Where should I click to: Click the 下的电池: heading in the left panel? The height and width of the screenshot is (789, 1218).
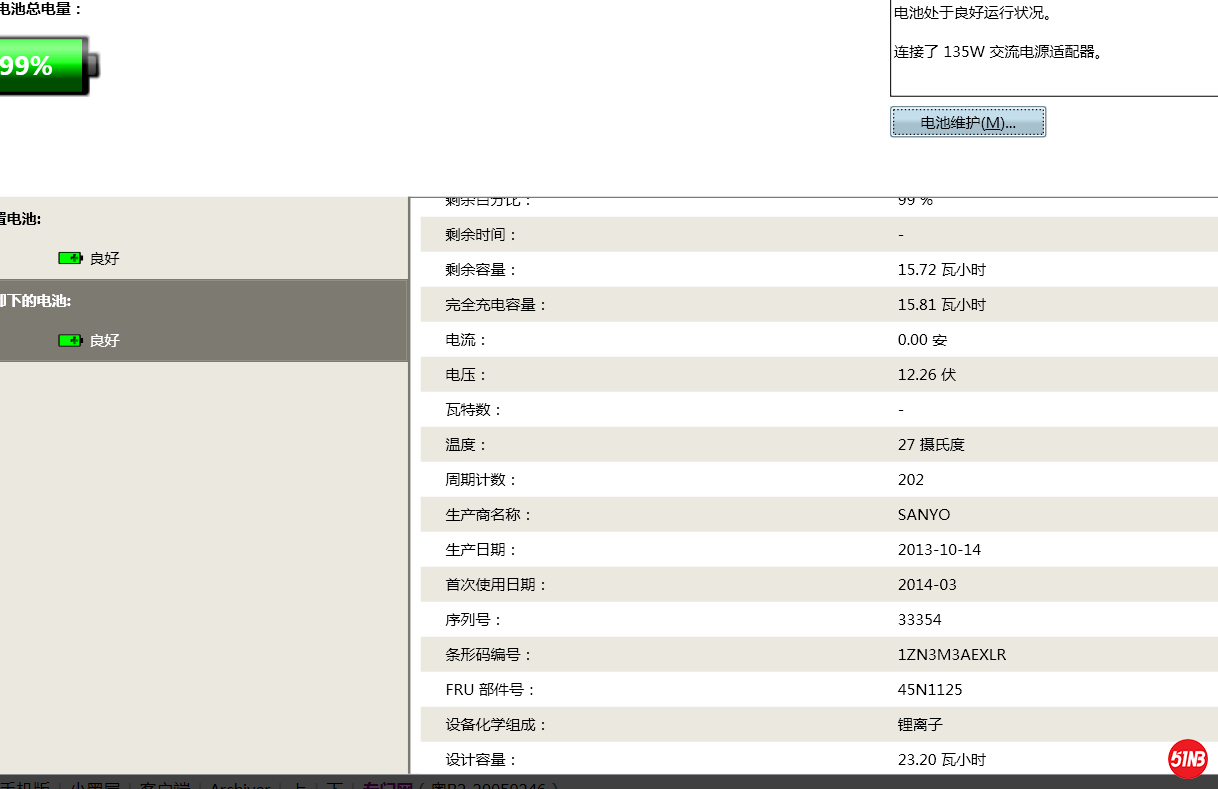click(36, 300)
